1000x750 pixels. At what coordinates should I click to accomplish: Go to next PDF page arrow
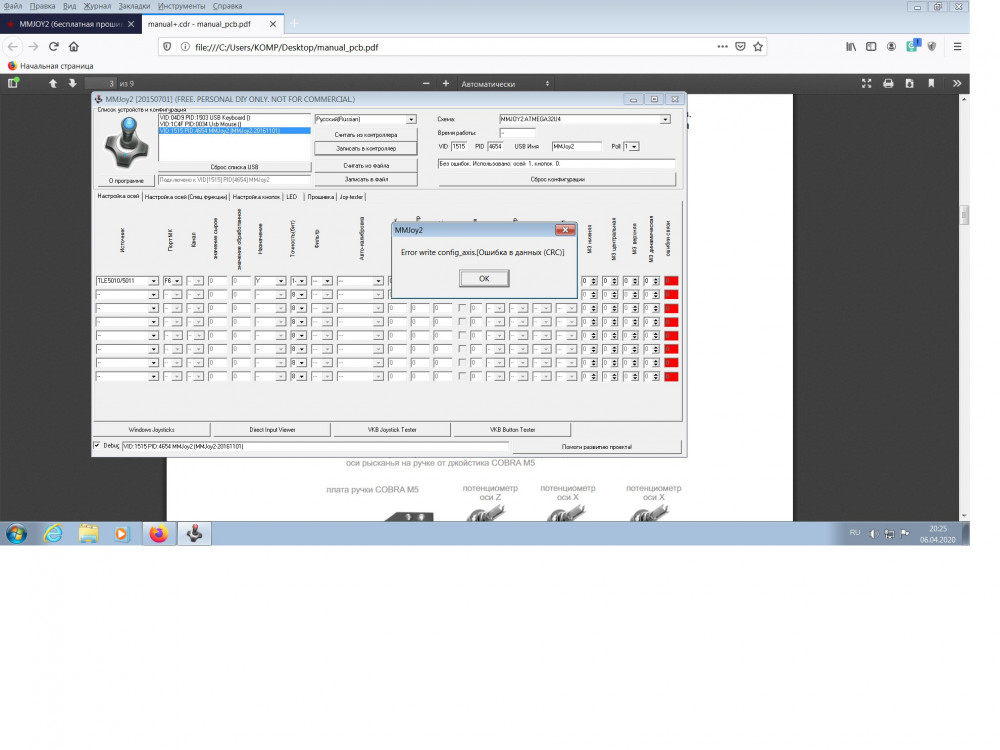[72, 84]
